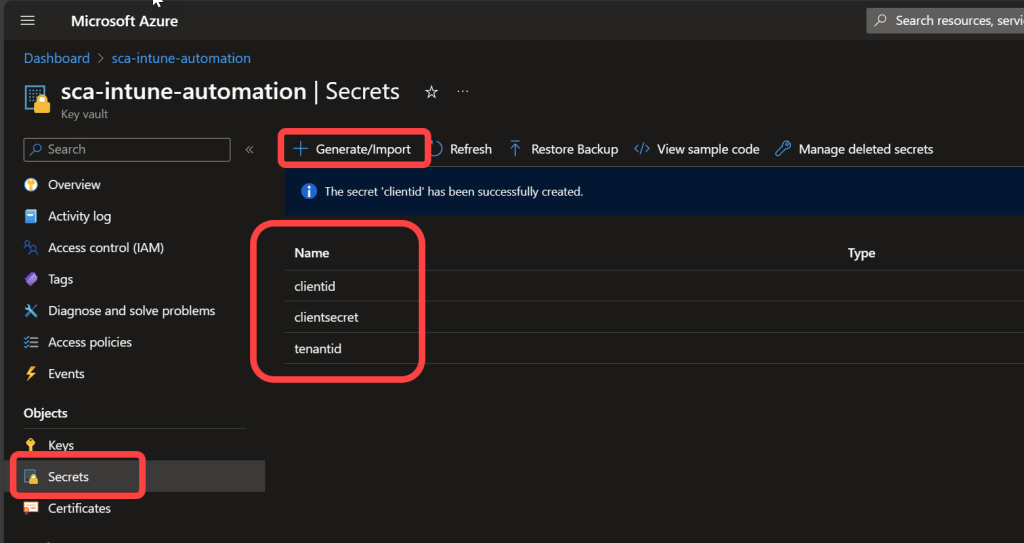This screenshot has height=543, width=1024.
Task: Open the clientsecret secret entry
Action: click(326, 317)
